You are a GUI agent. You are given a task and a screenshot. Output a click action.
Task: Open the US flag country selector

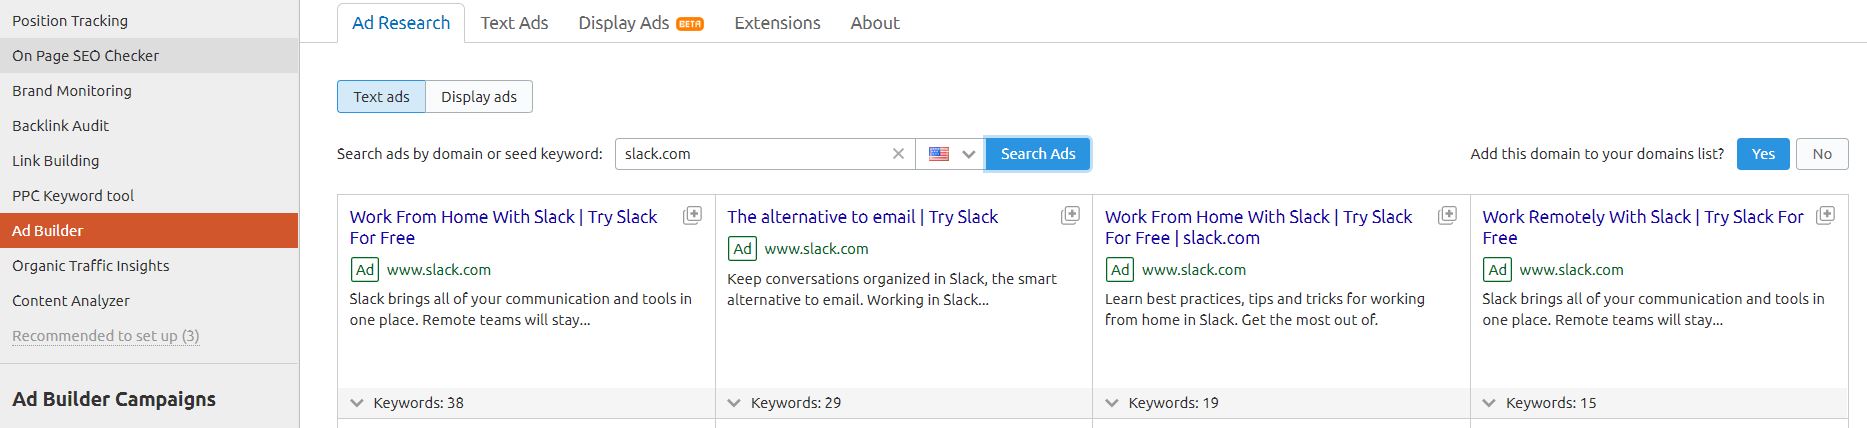click(x=951, y=154)
